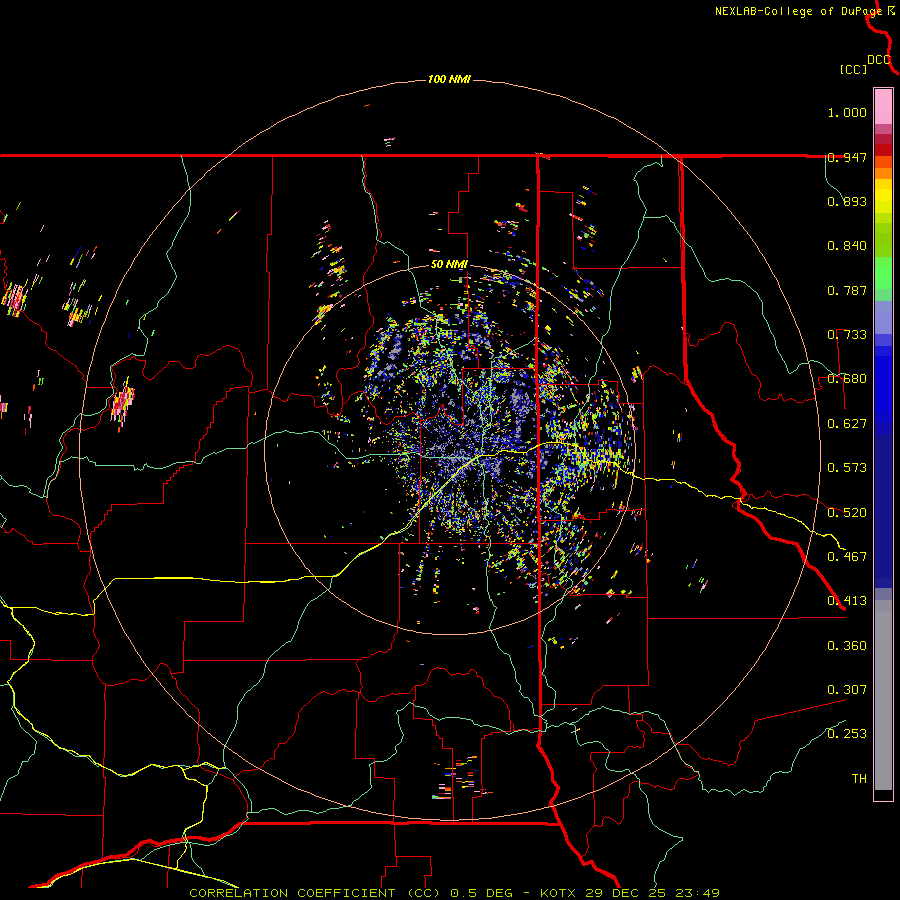The image size is (900, 900).
Task: Click the 0.733 legend value
Action: 847,335
